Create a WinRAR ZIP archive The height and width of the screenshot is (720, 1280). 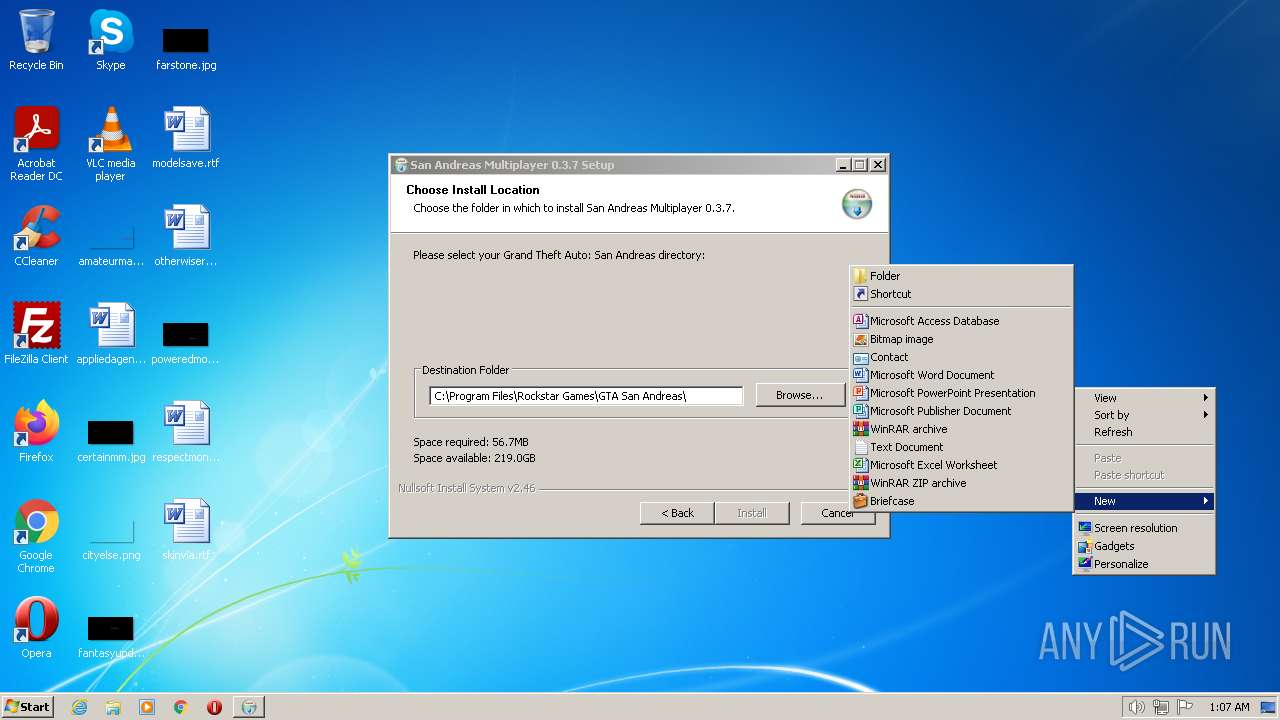pos(961,483)
